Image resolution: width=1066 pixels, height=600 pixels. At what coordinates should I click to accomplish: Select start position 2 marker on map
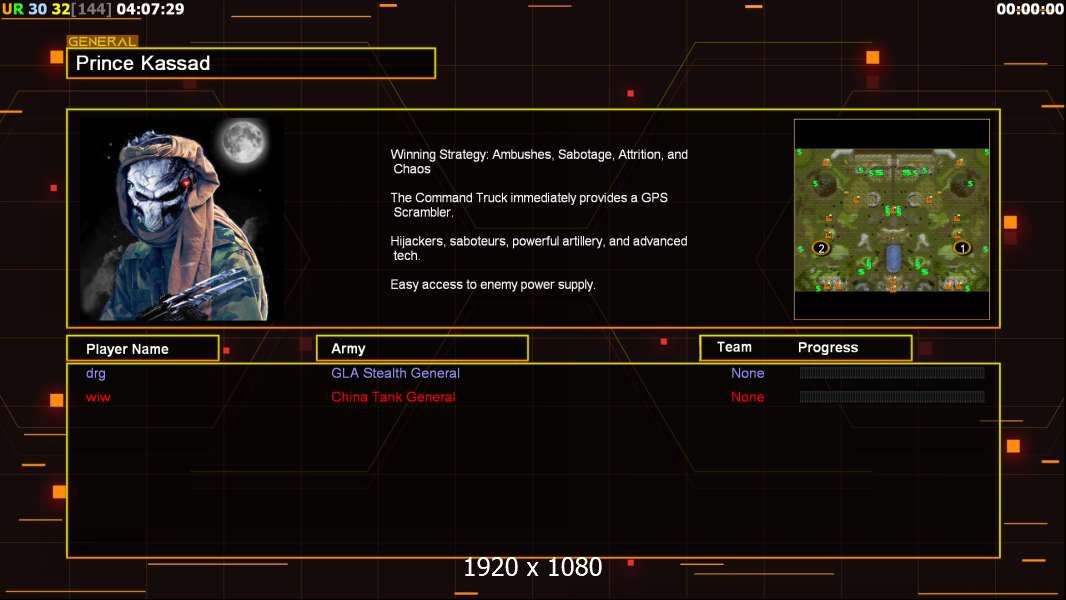[821, 248]
